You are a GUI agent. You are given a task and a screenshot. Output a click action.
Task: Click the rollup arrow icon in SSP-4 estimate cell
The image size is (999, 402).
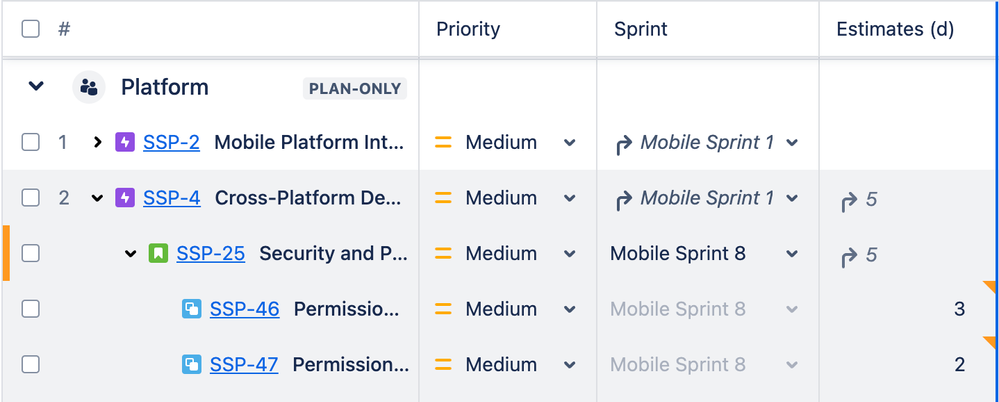pyautogui.click(x=849, y=201)
